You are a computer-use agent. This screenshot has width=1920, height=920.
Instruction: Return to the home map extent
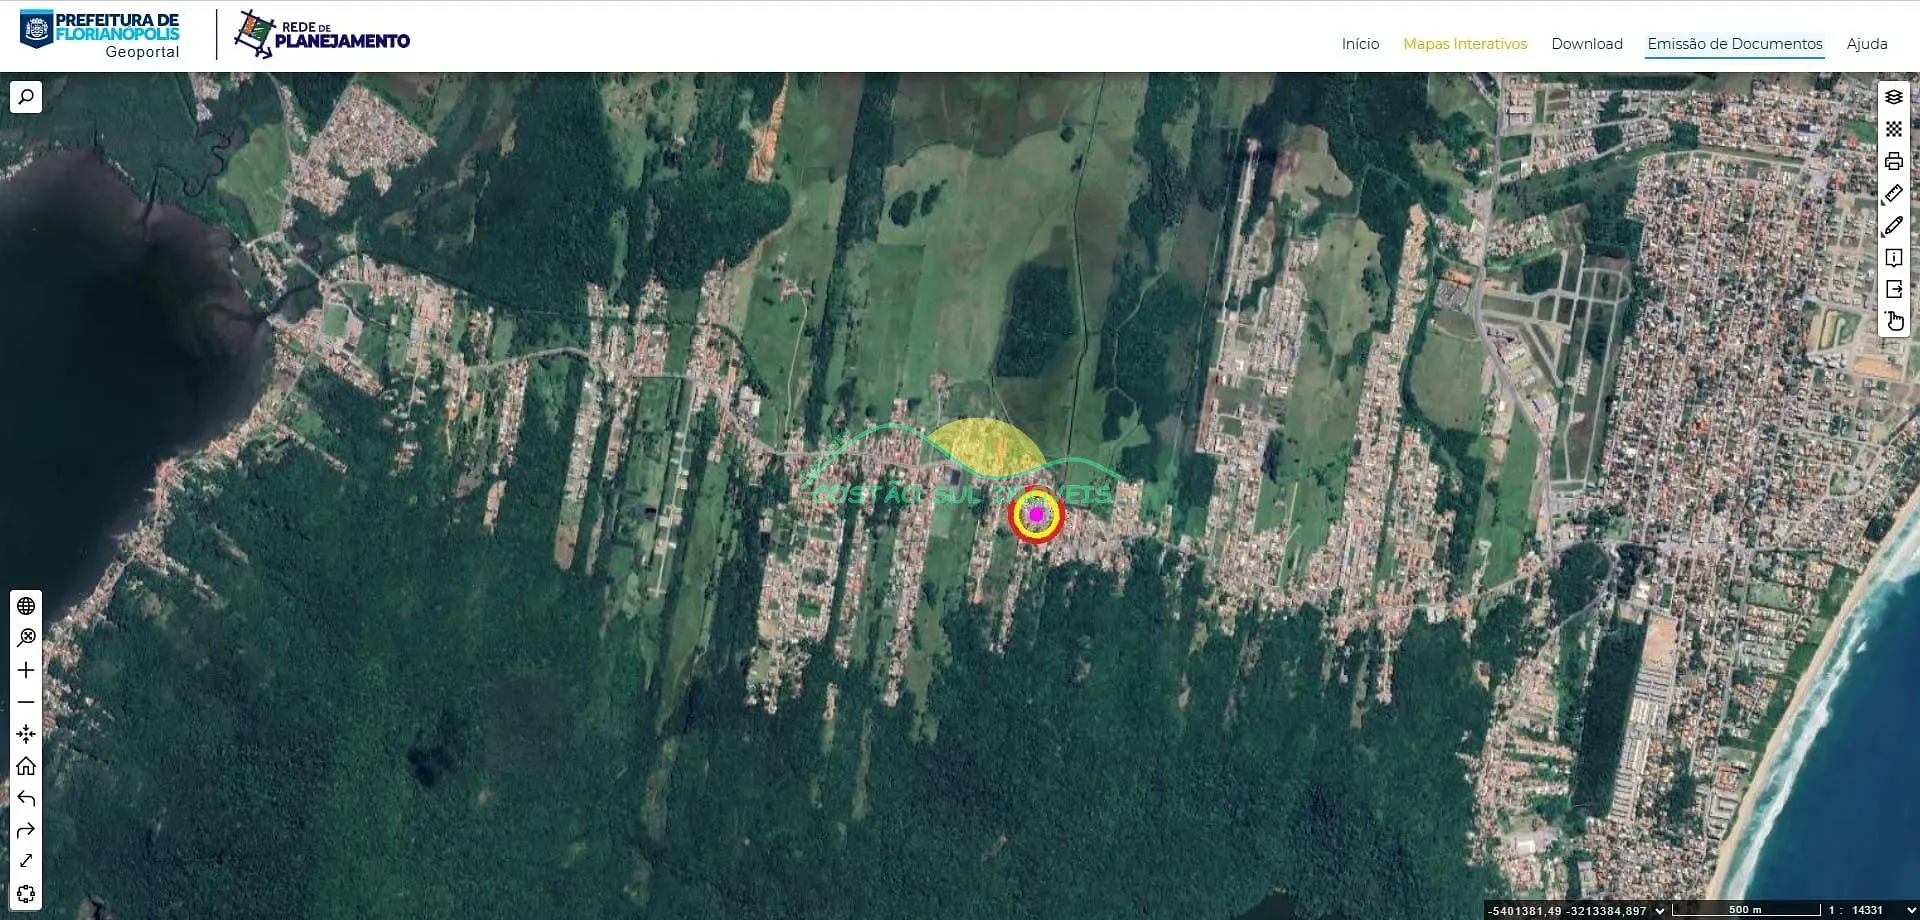coord(26,766)
